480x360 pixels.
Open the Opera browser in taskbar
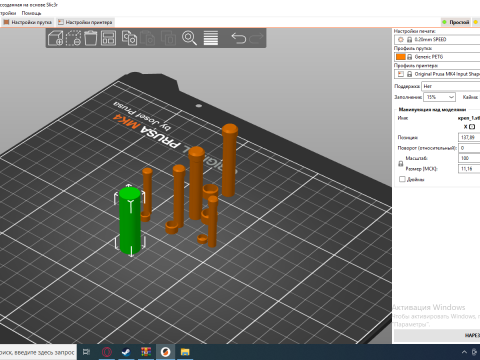pos(107,352)
